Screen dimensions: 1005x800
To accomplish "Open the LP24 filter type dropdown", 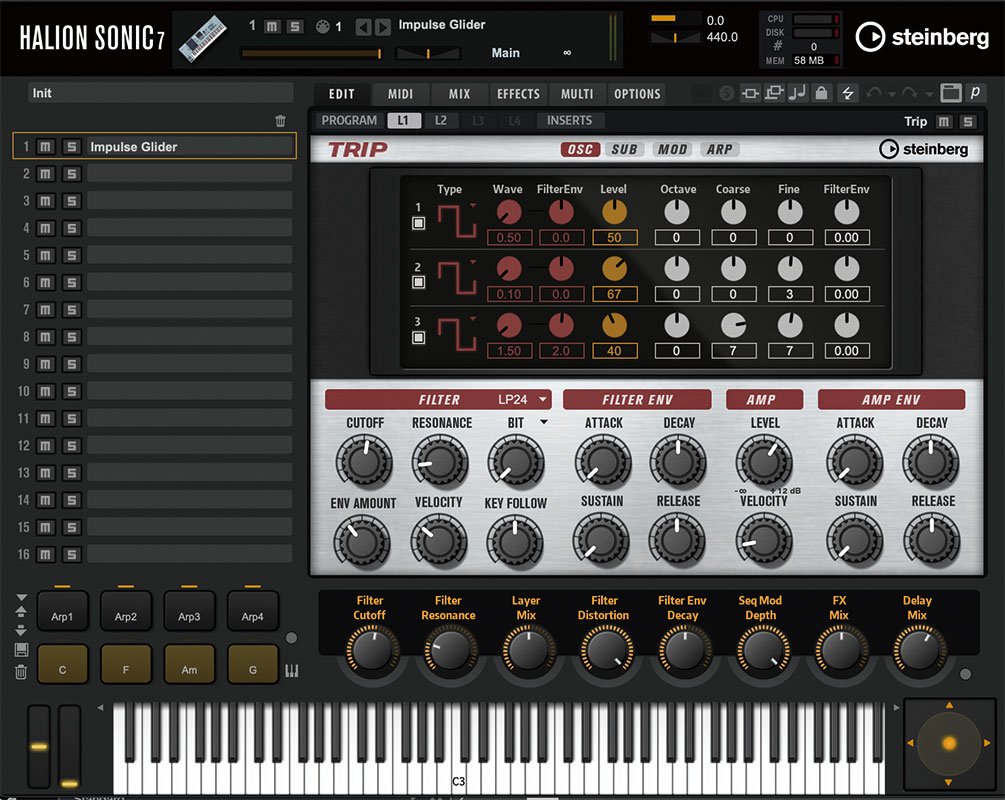I will tap(524, 399).
